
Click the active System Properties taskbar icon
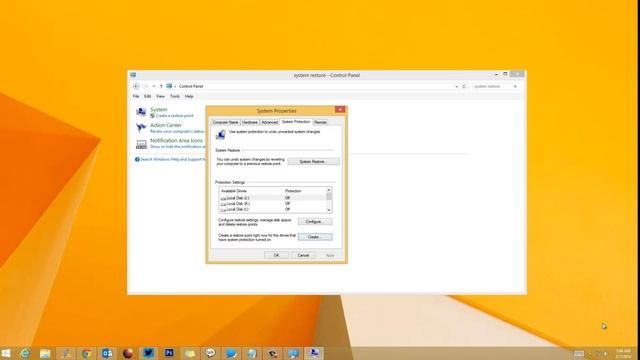(x=314, y=353)
